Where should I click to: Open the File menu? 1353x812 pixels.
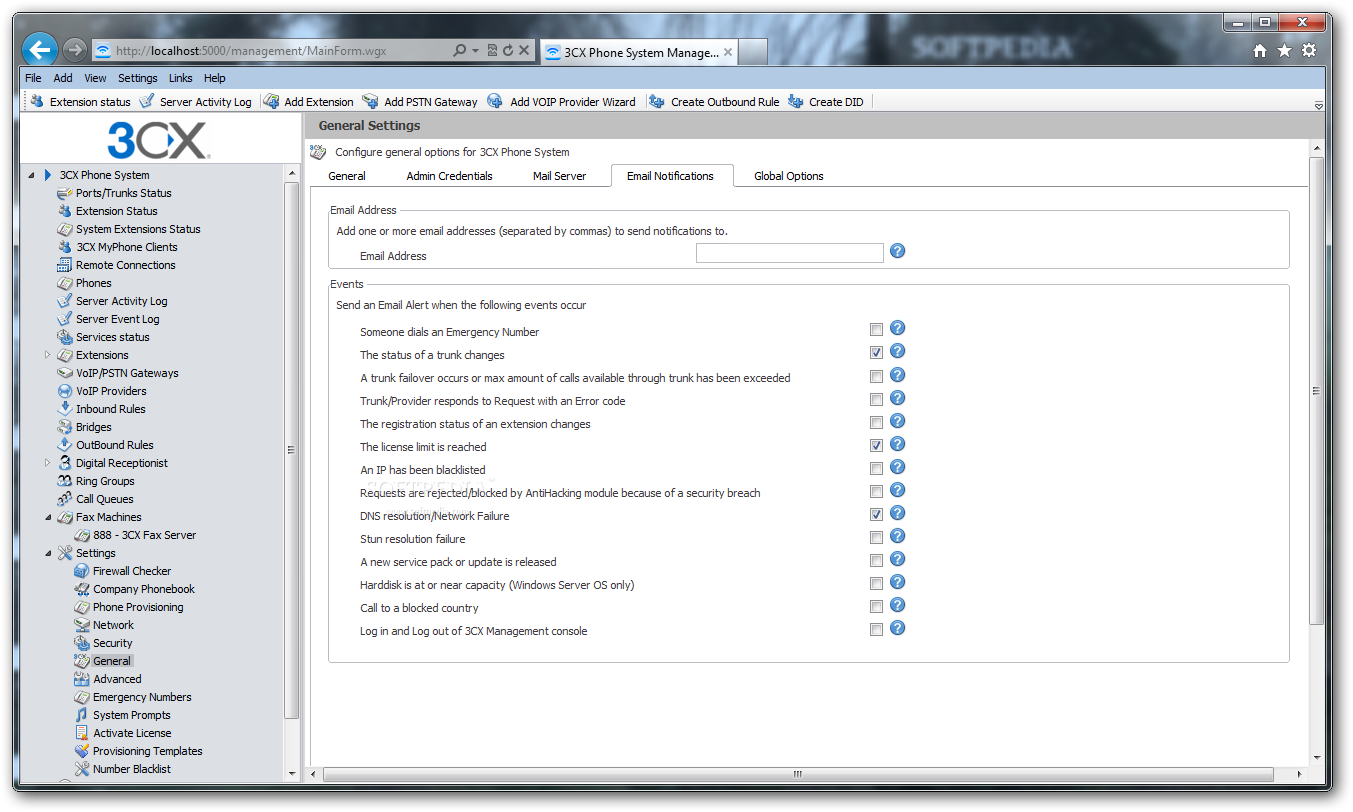pos(33,78)
